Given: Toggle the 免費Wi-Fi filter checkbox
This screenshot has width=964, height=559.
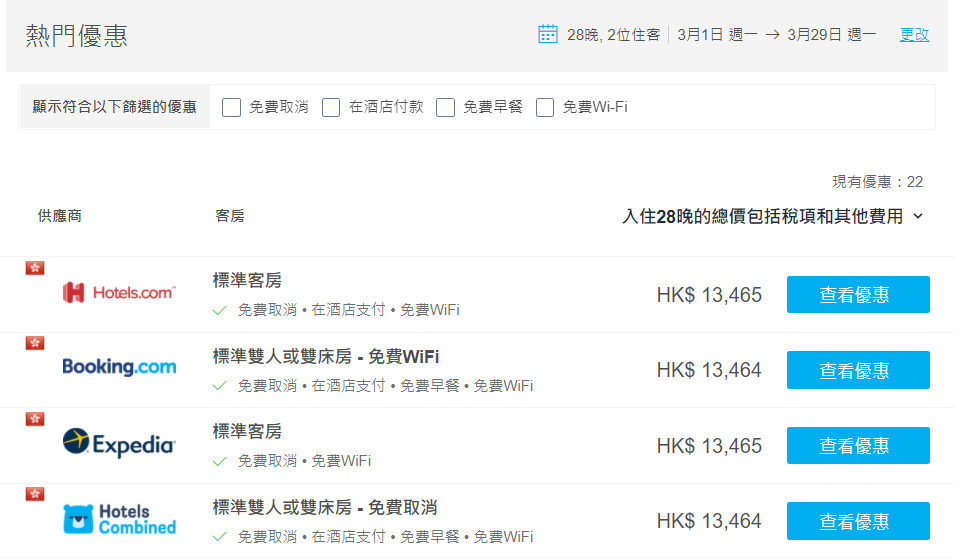Looking at the screenshot, I should pos(545,107).
